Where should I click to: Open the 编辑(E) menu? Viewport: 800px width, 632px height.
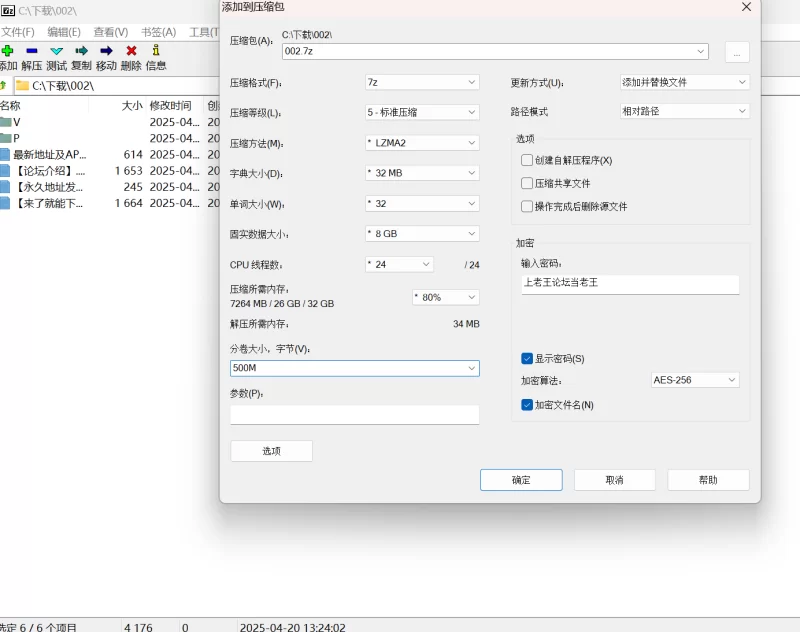point(64,32)
